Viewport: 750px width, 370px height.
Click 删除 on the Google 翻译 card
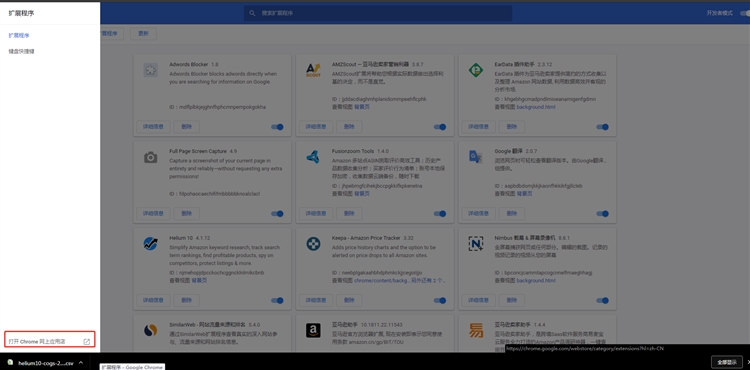(512, 214)
